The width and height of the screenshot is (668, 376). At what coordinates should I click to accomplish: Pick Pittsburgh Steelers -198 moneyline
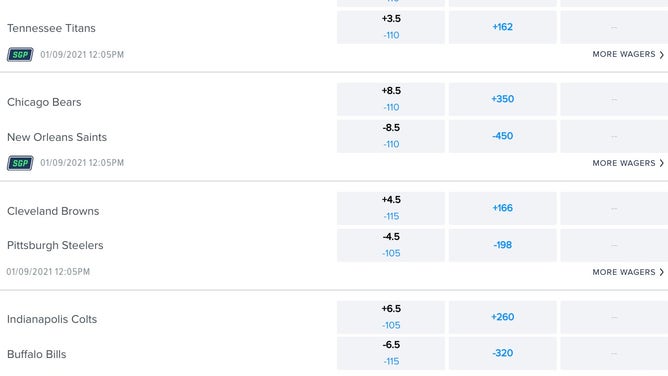503,245
